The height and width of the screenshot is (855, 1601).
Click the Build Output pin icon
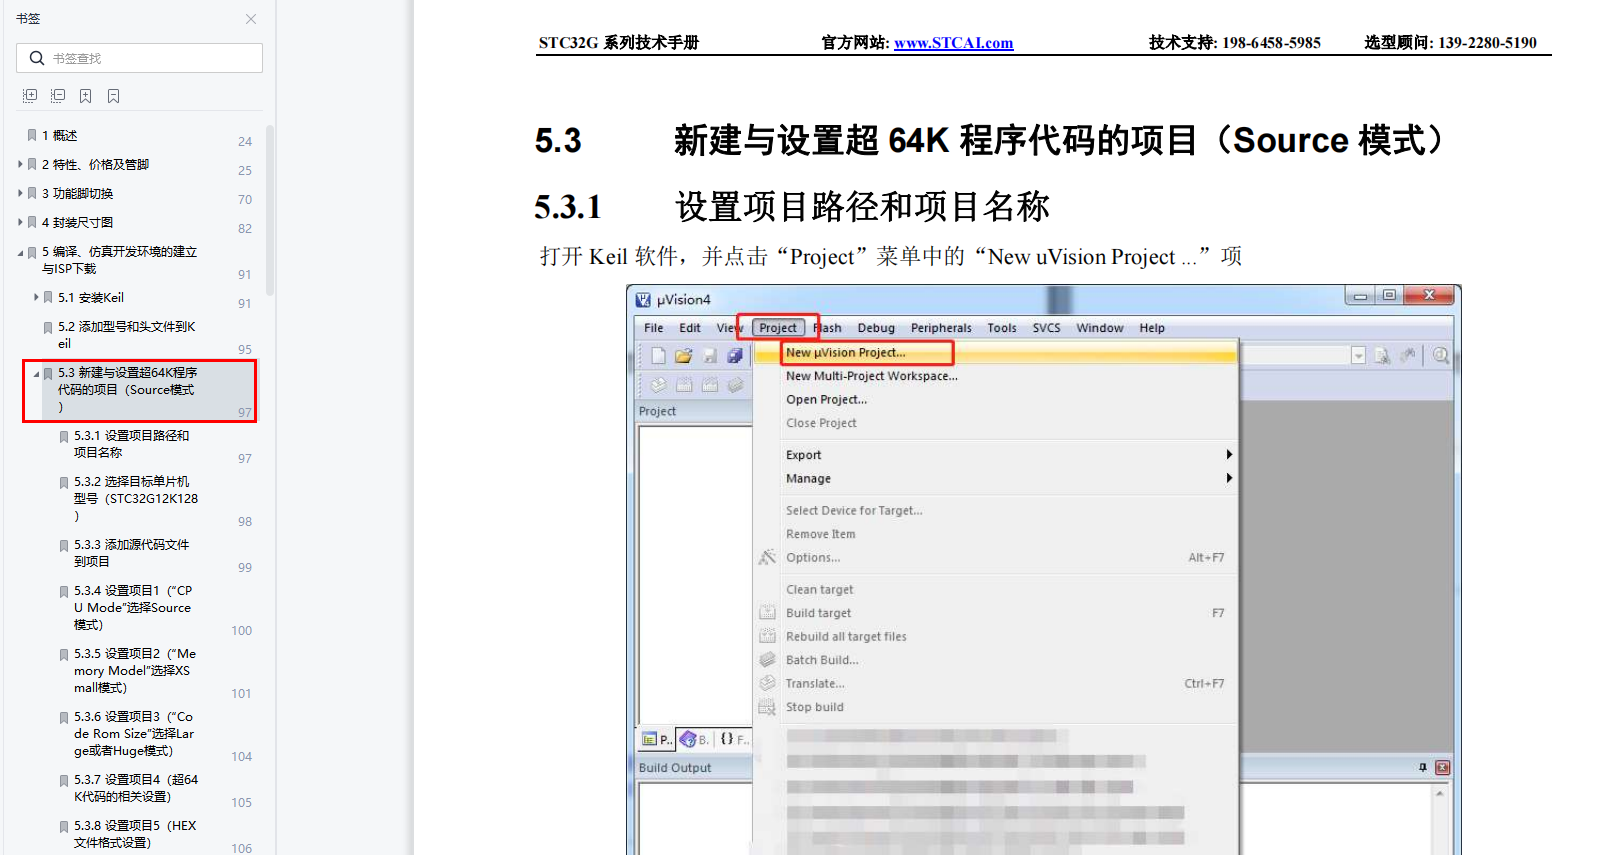[1423, 767]
